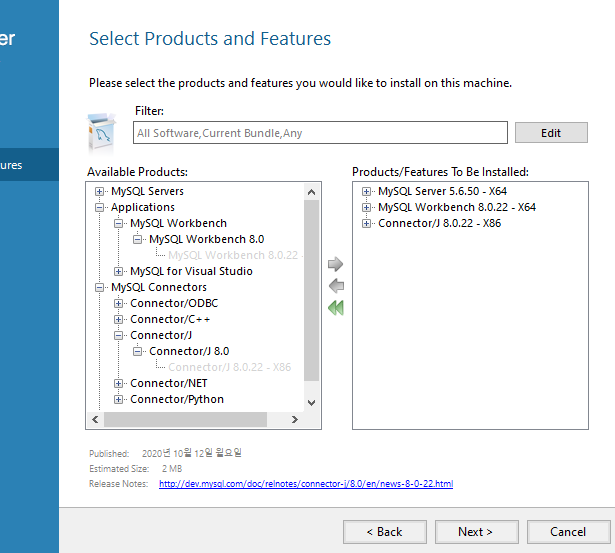The width and height of the screenshot is (615, 553).
Task: Click the Back button
Action: pos(385,532)
